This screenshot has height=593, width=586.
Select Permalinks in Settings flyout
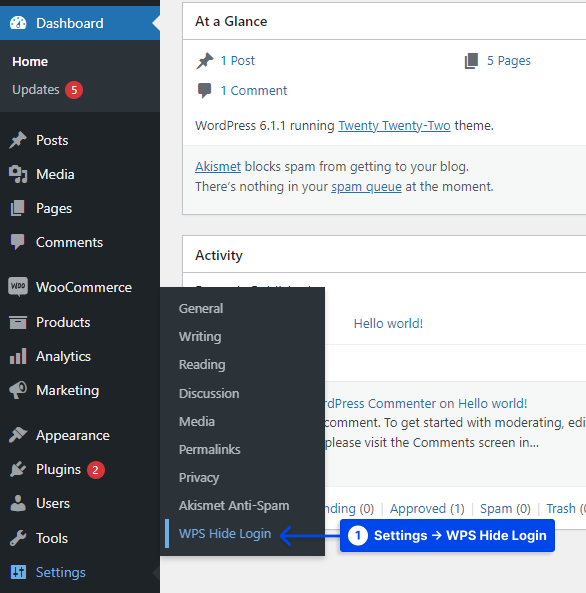[x=210, y=449]
